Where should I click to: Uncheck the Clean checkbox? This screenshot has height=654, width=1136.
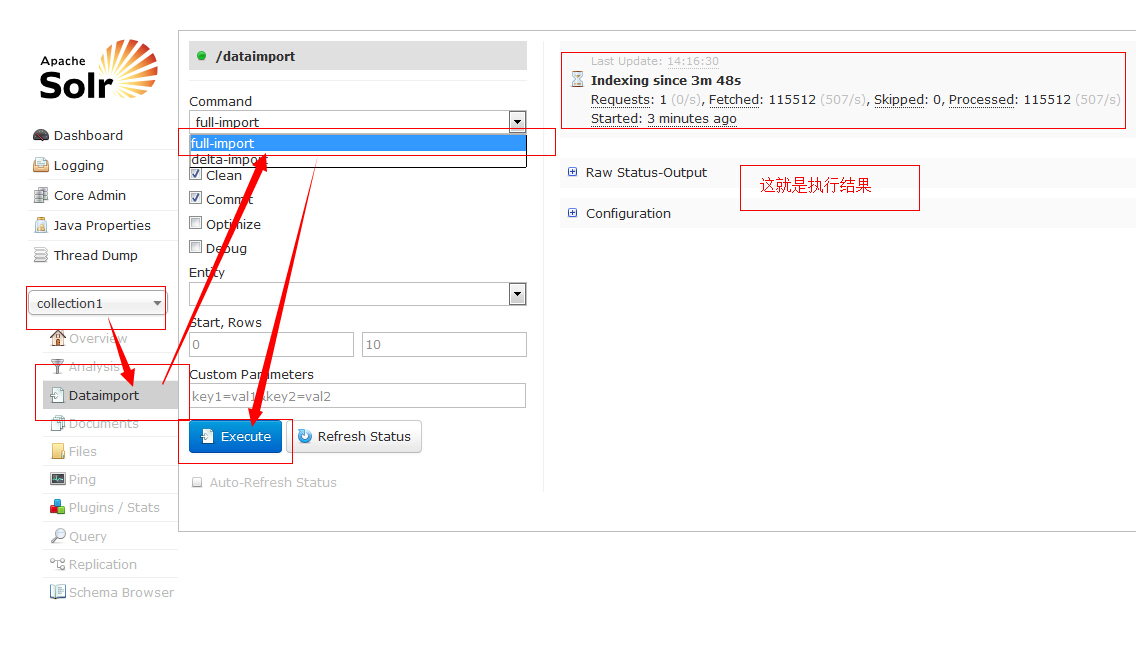(x=195, y=175)
